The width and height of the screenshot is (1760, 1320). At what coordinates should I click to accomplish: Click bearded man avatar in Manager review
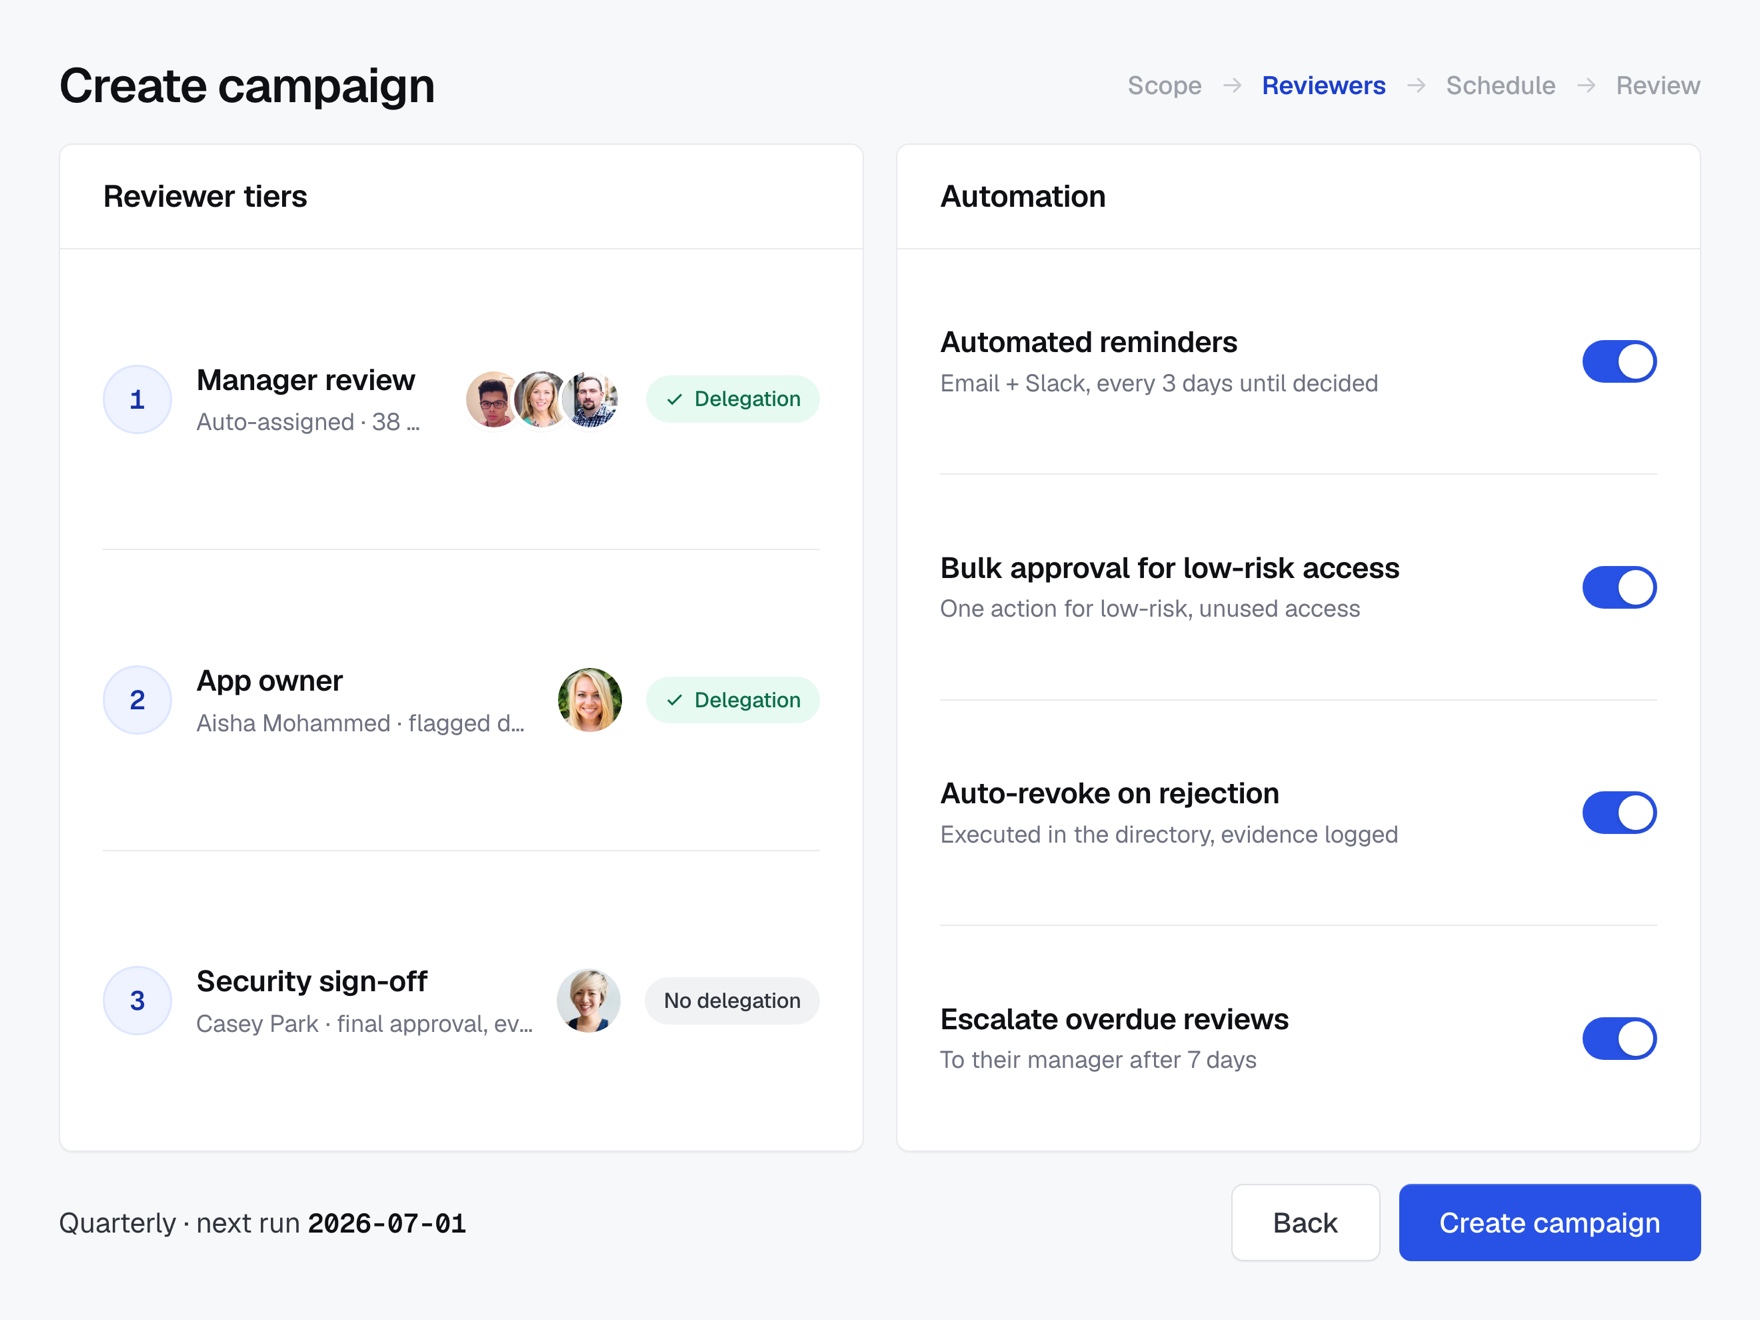click(x=591, y=399)
